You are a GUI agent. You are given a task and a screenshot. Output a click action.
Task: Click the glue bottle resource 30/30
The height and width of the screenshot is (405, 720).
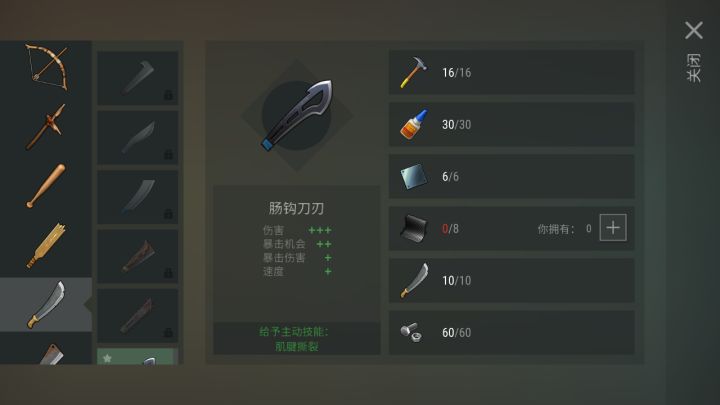coord(512,124)
